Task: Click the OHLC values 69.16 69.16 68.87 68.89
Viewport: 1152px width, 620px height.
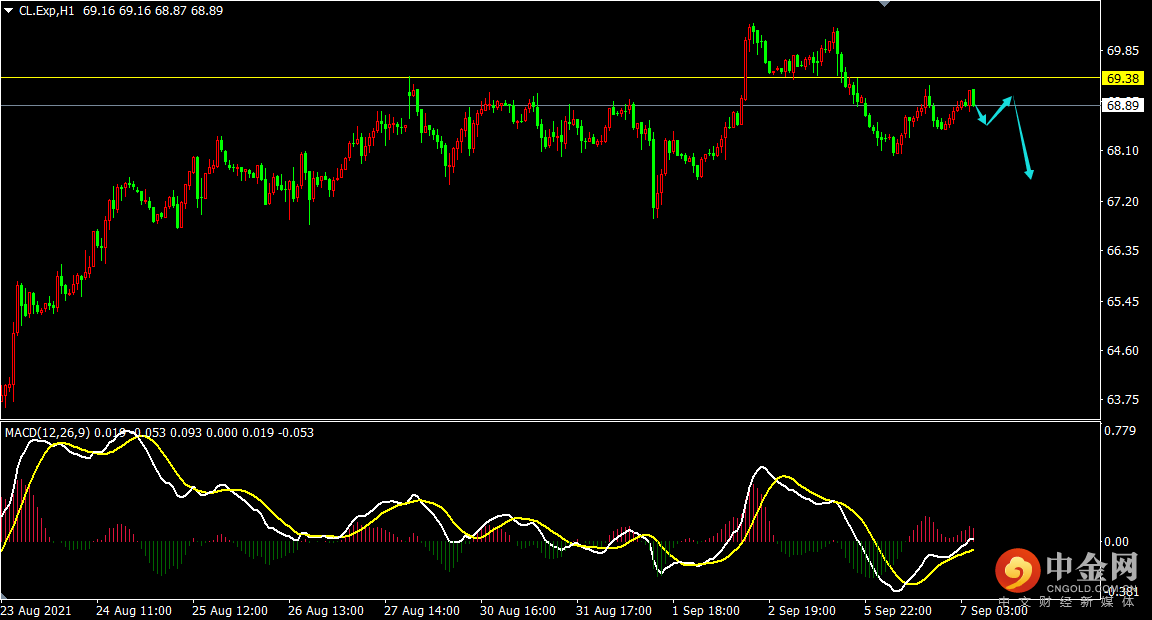Action: pos(153,11)
